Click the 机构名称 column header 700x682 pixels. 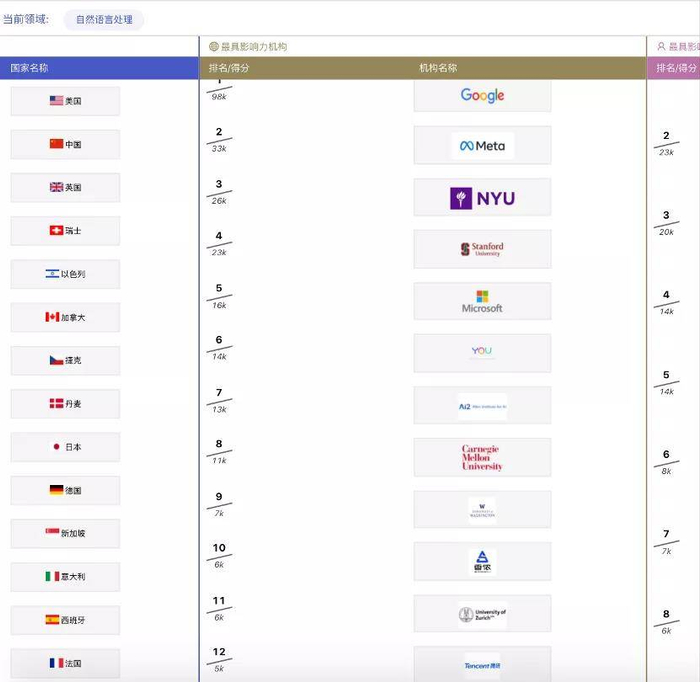438,68
